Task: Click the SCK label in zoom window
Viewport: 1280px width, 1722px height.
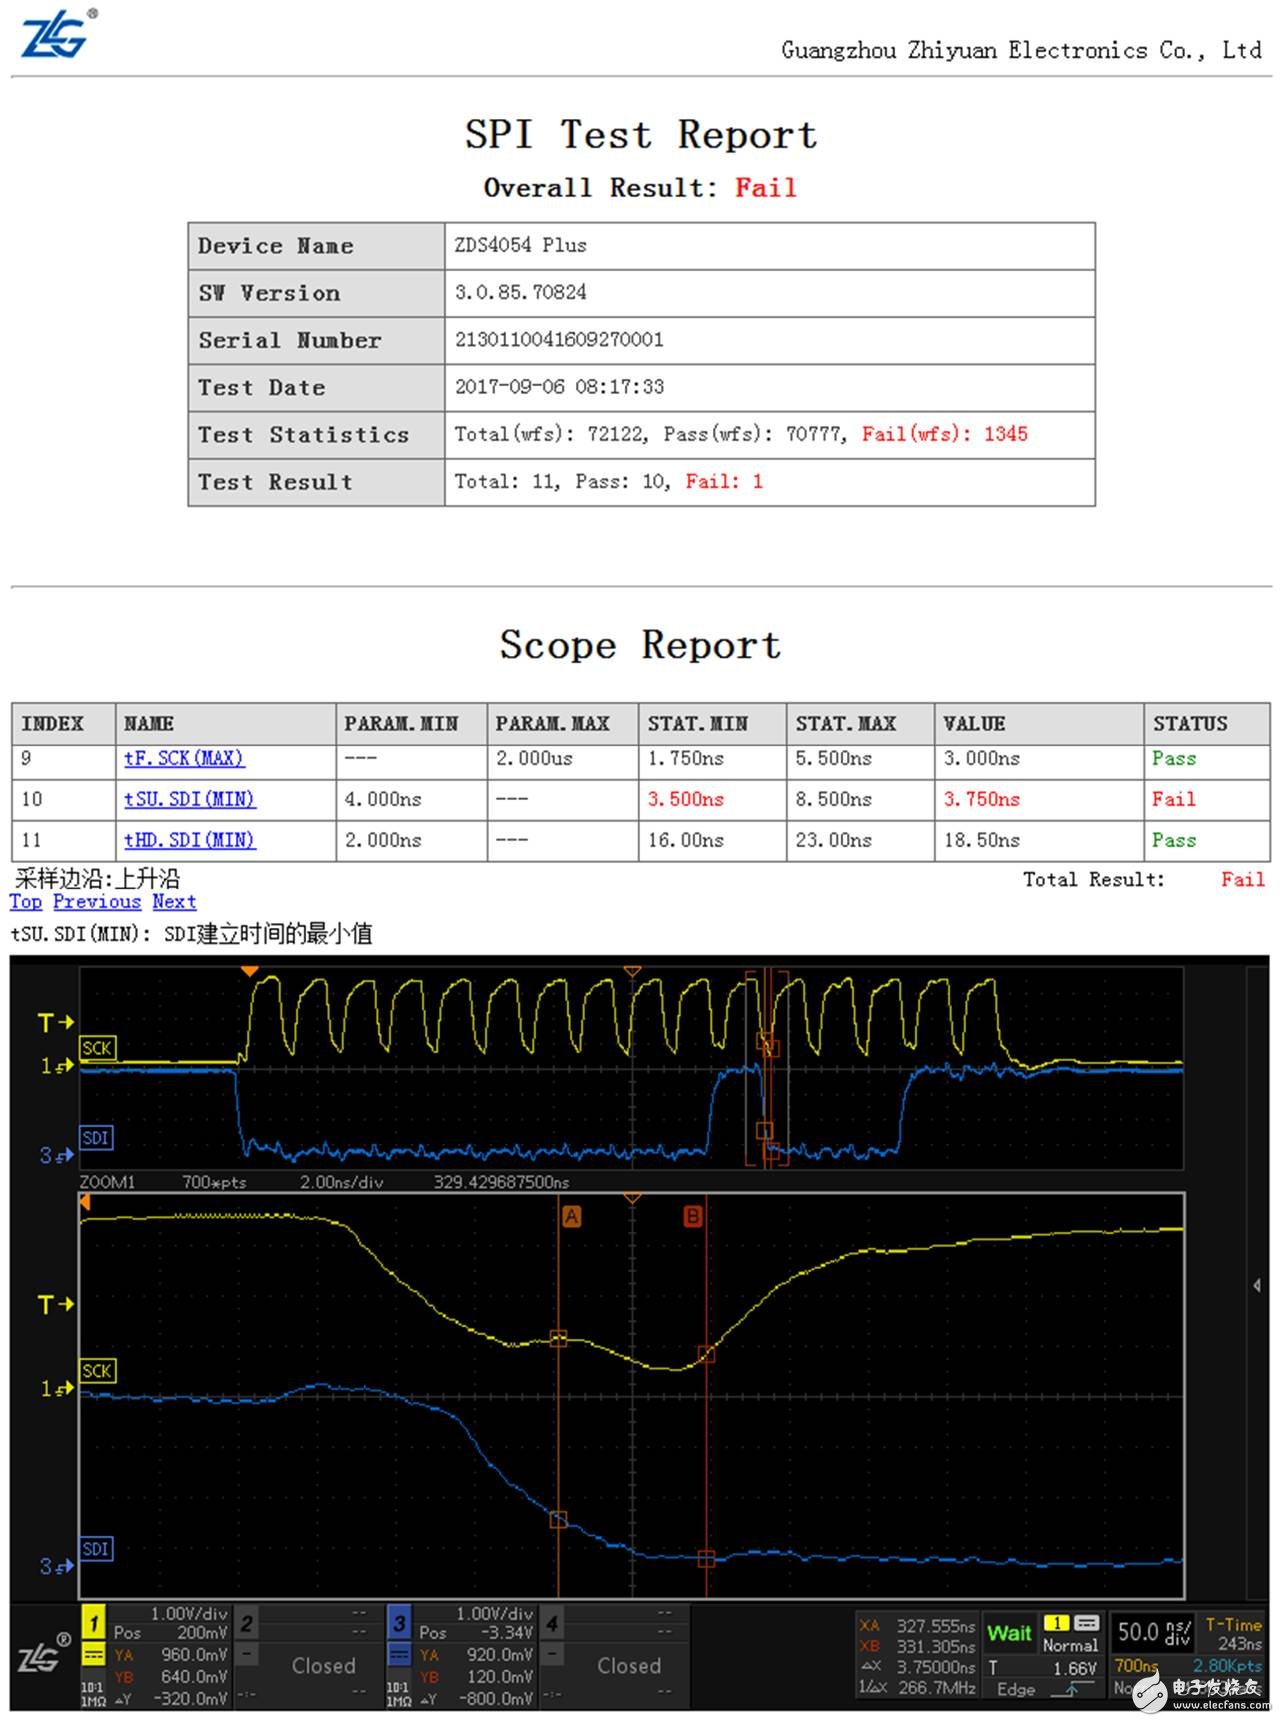Action: click(97, 1371)
